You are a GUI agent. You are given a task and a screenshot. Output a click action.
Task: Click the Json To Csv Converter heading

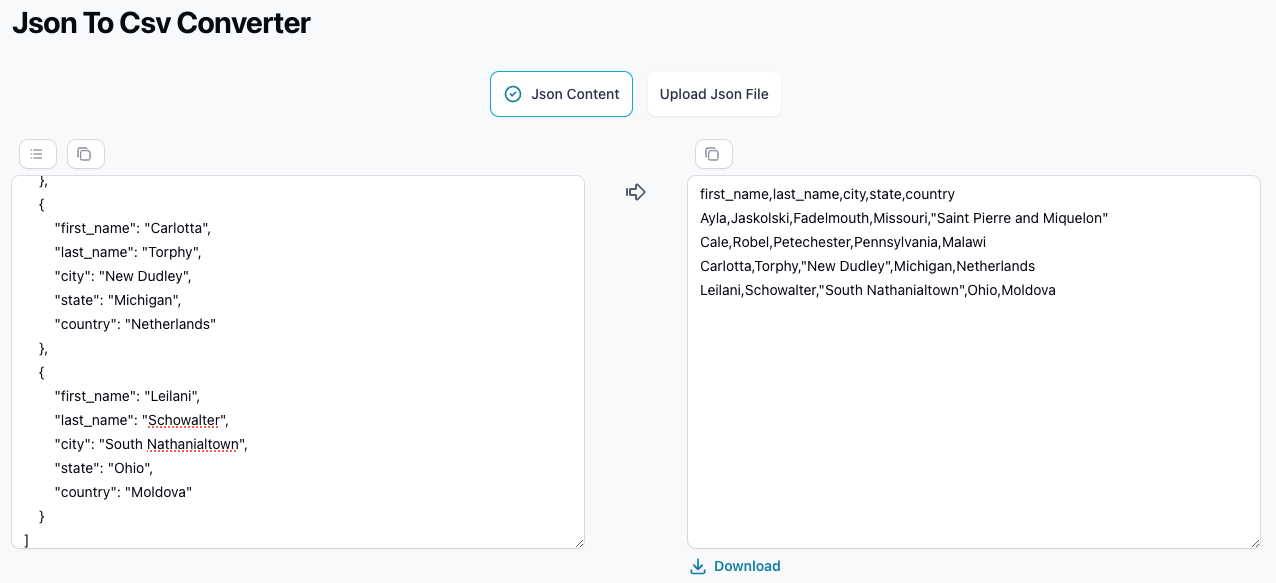[x=161, y=23]
